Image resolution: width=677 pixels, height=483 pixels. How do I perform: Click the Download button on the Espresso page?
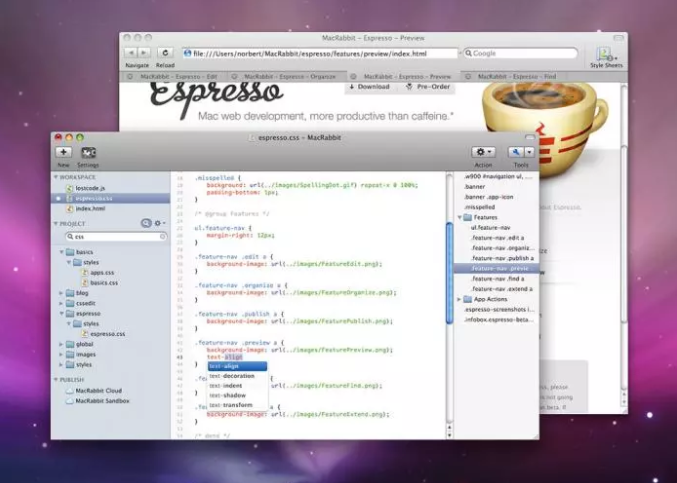click(x=370, y=87)
